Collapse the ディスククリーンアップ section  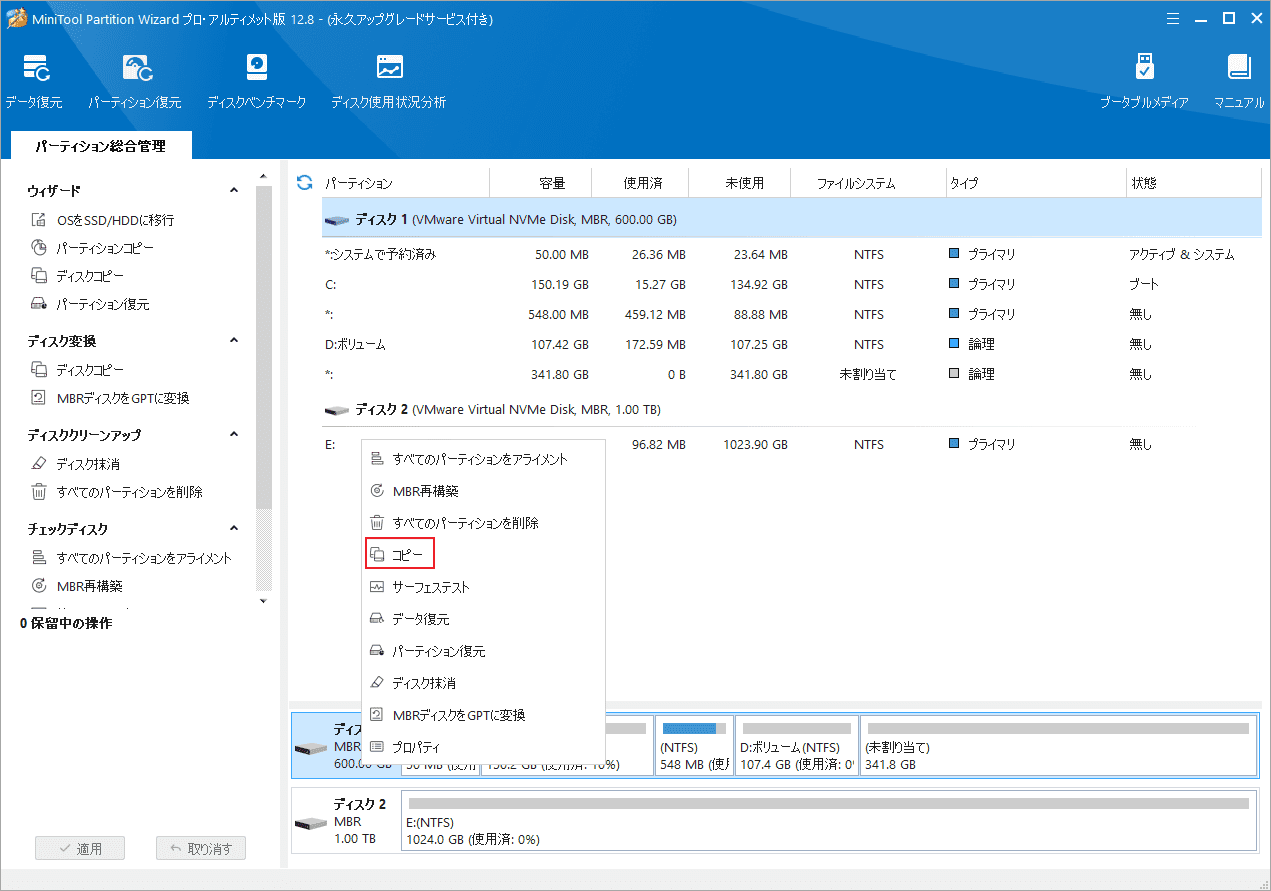(x=234, y=435)
